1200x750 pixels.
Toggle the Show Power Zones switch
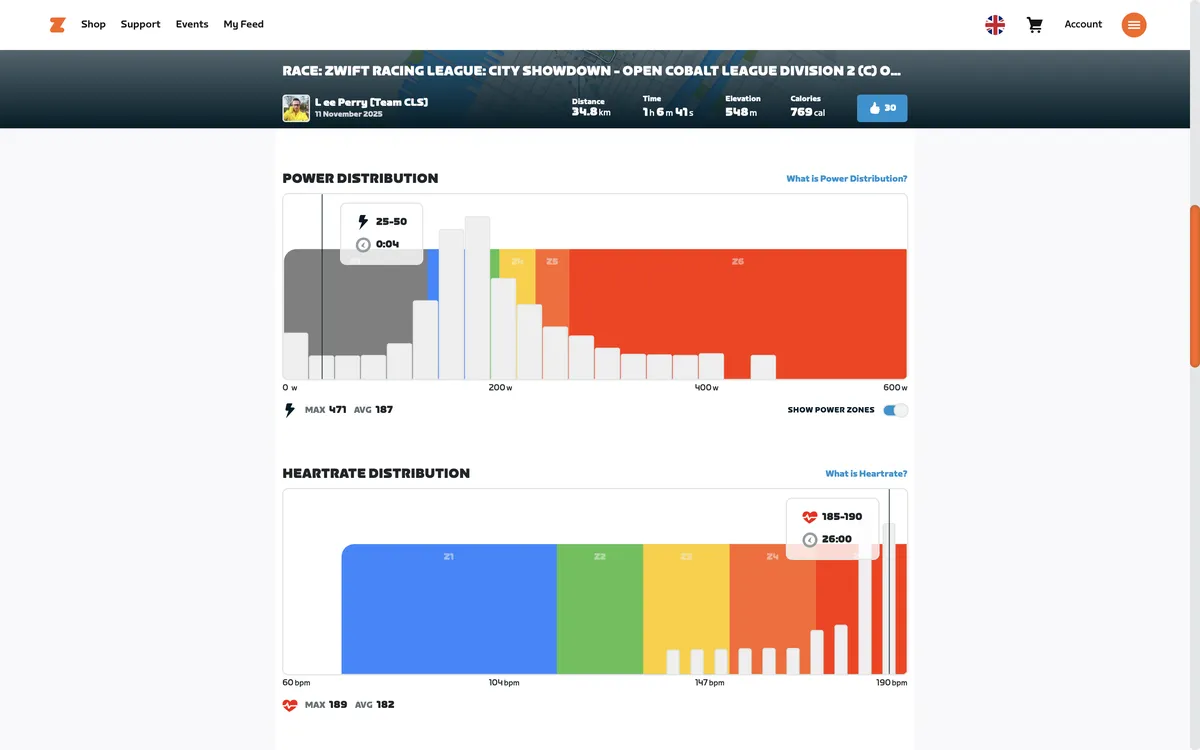coord(896,410)
